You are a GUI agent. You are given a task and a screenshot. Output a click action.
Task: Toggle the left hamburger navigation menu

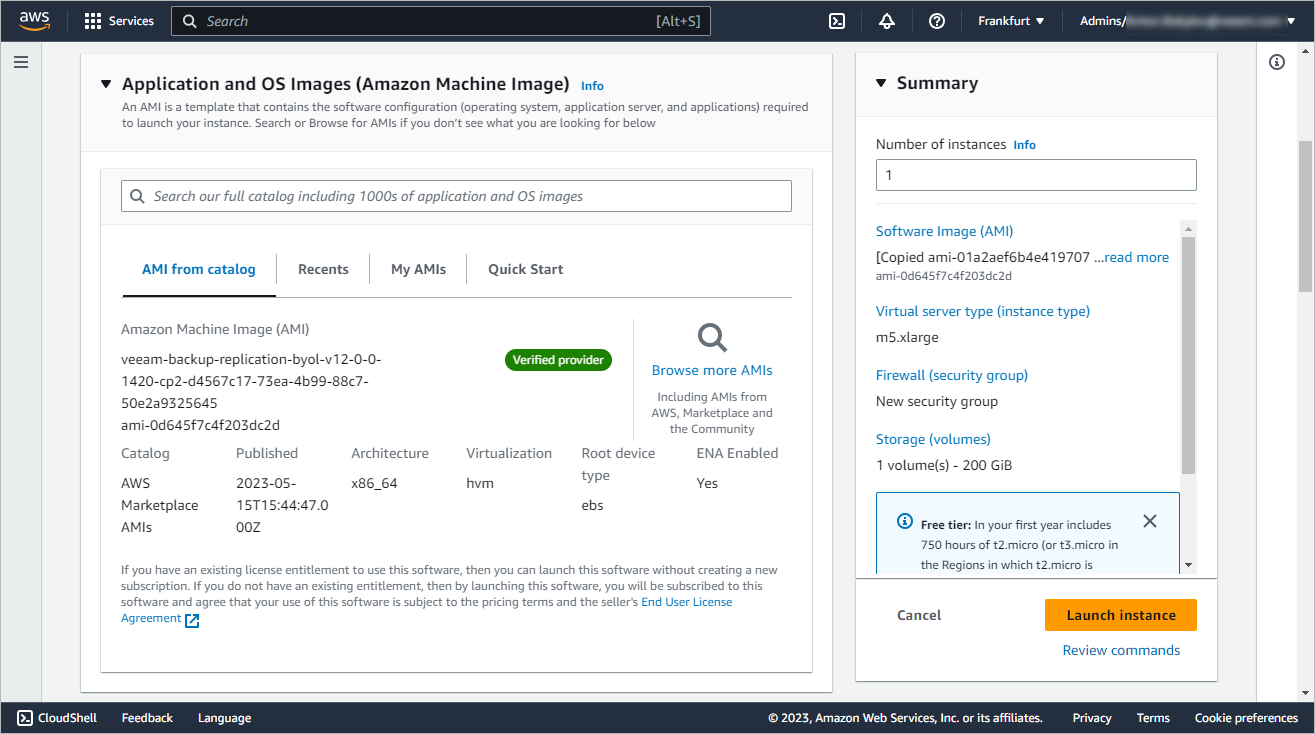[x=21, y=62]
